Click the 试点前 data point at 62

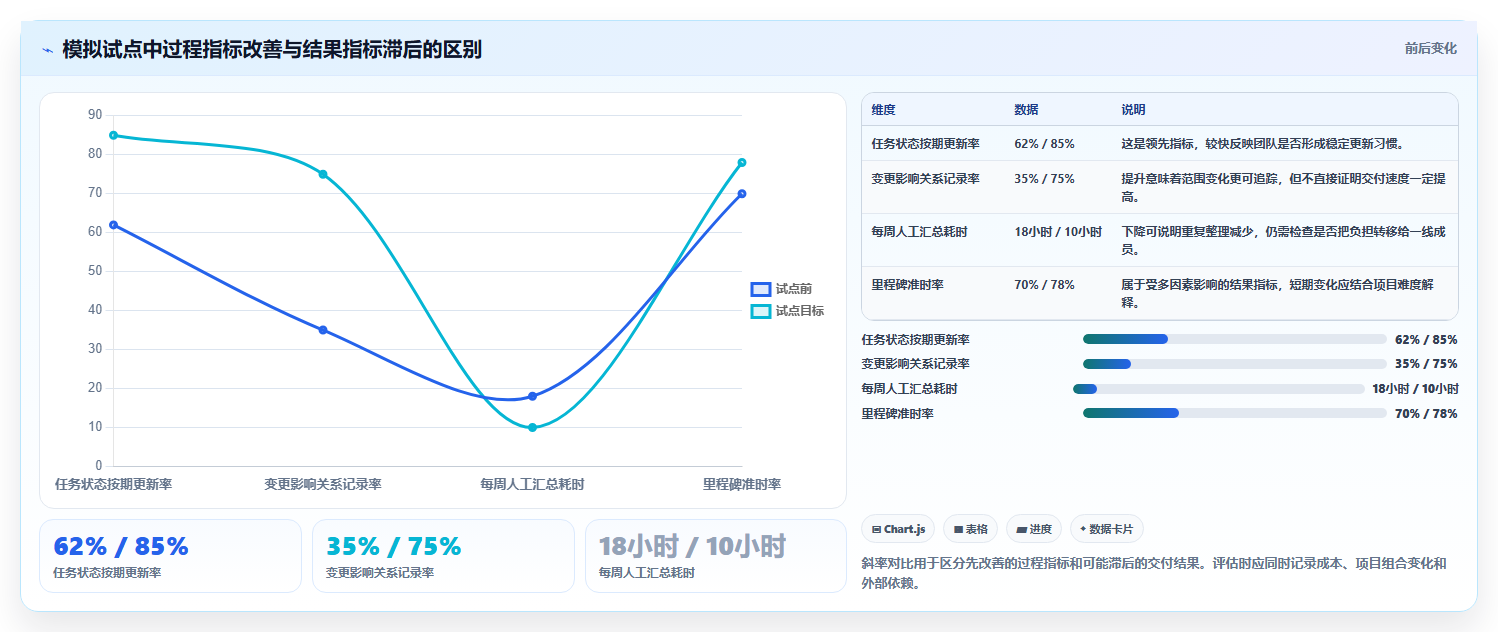[113, 225]
